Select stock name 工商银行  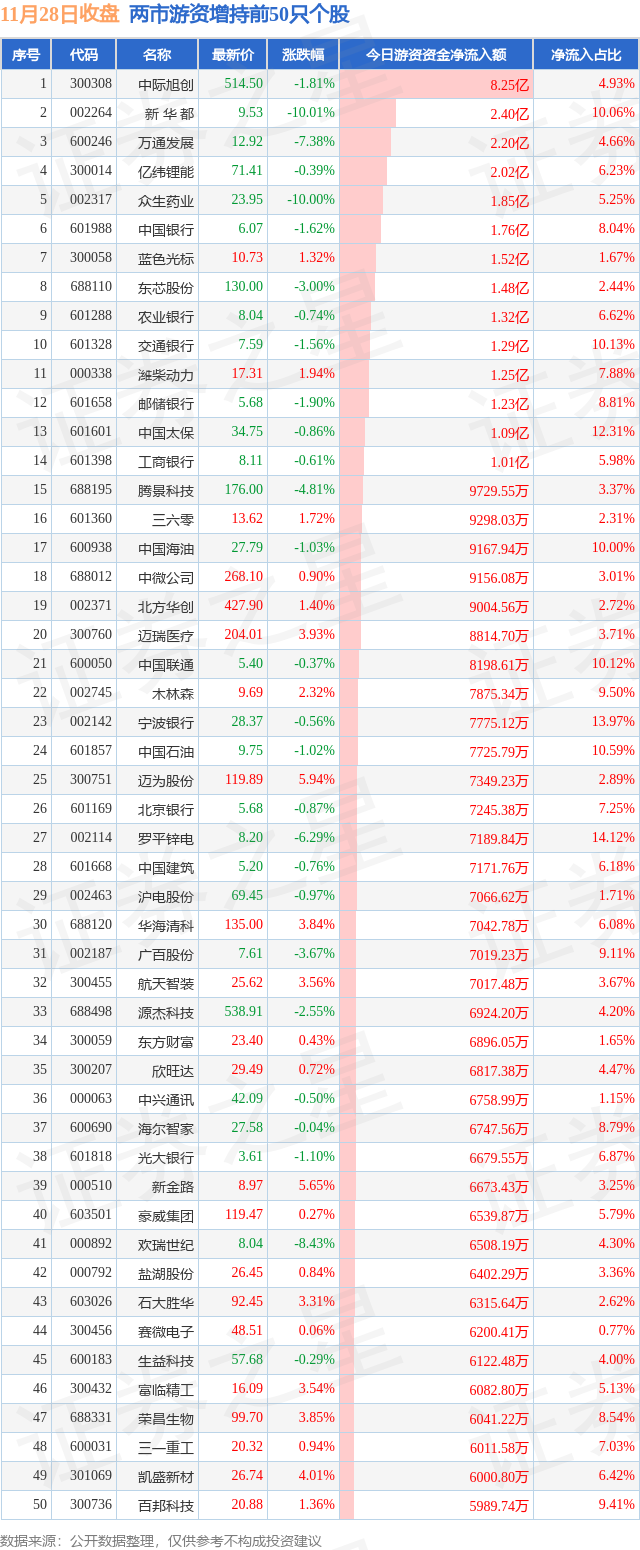pos(167,462)
